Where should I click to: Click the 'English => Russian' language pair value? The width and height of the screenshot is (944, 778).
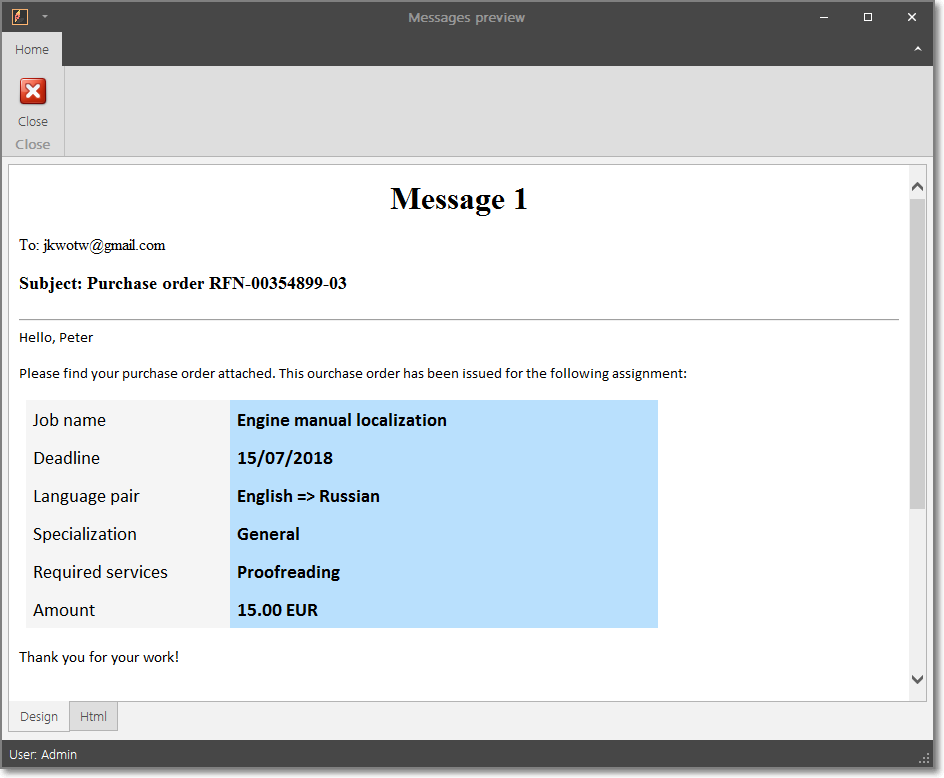click(x=308, y=496)
